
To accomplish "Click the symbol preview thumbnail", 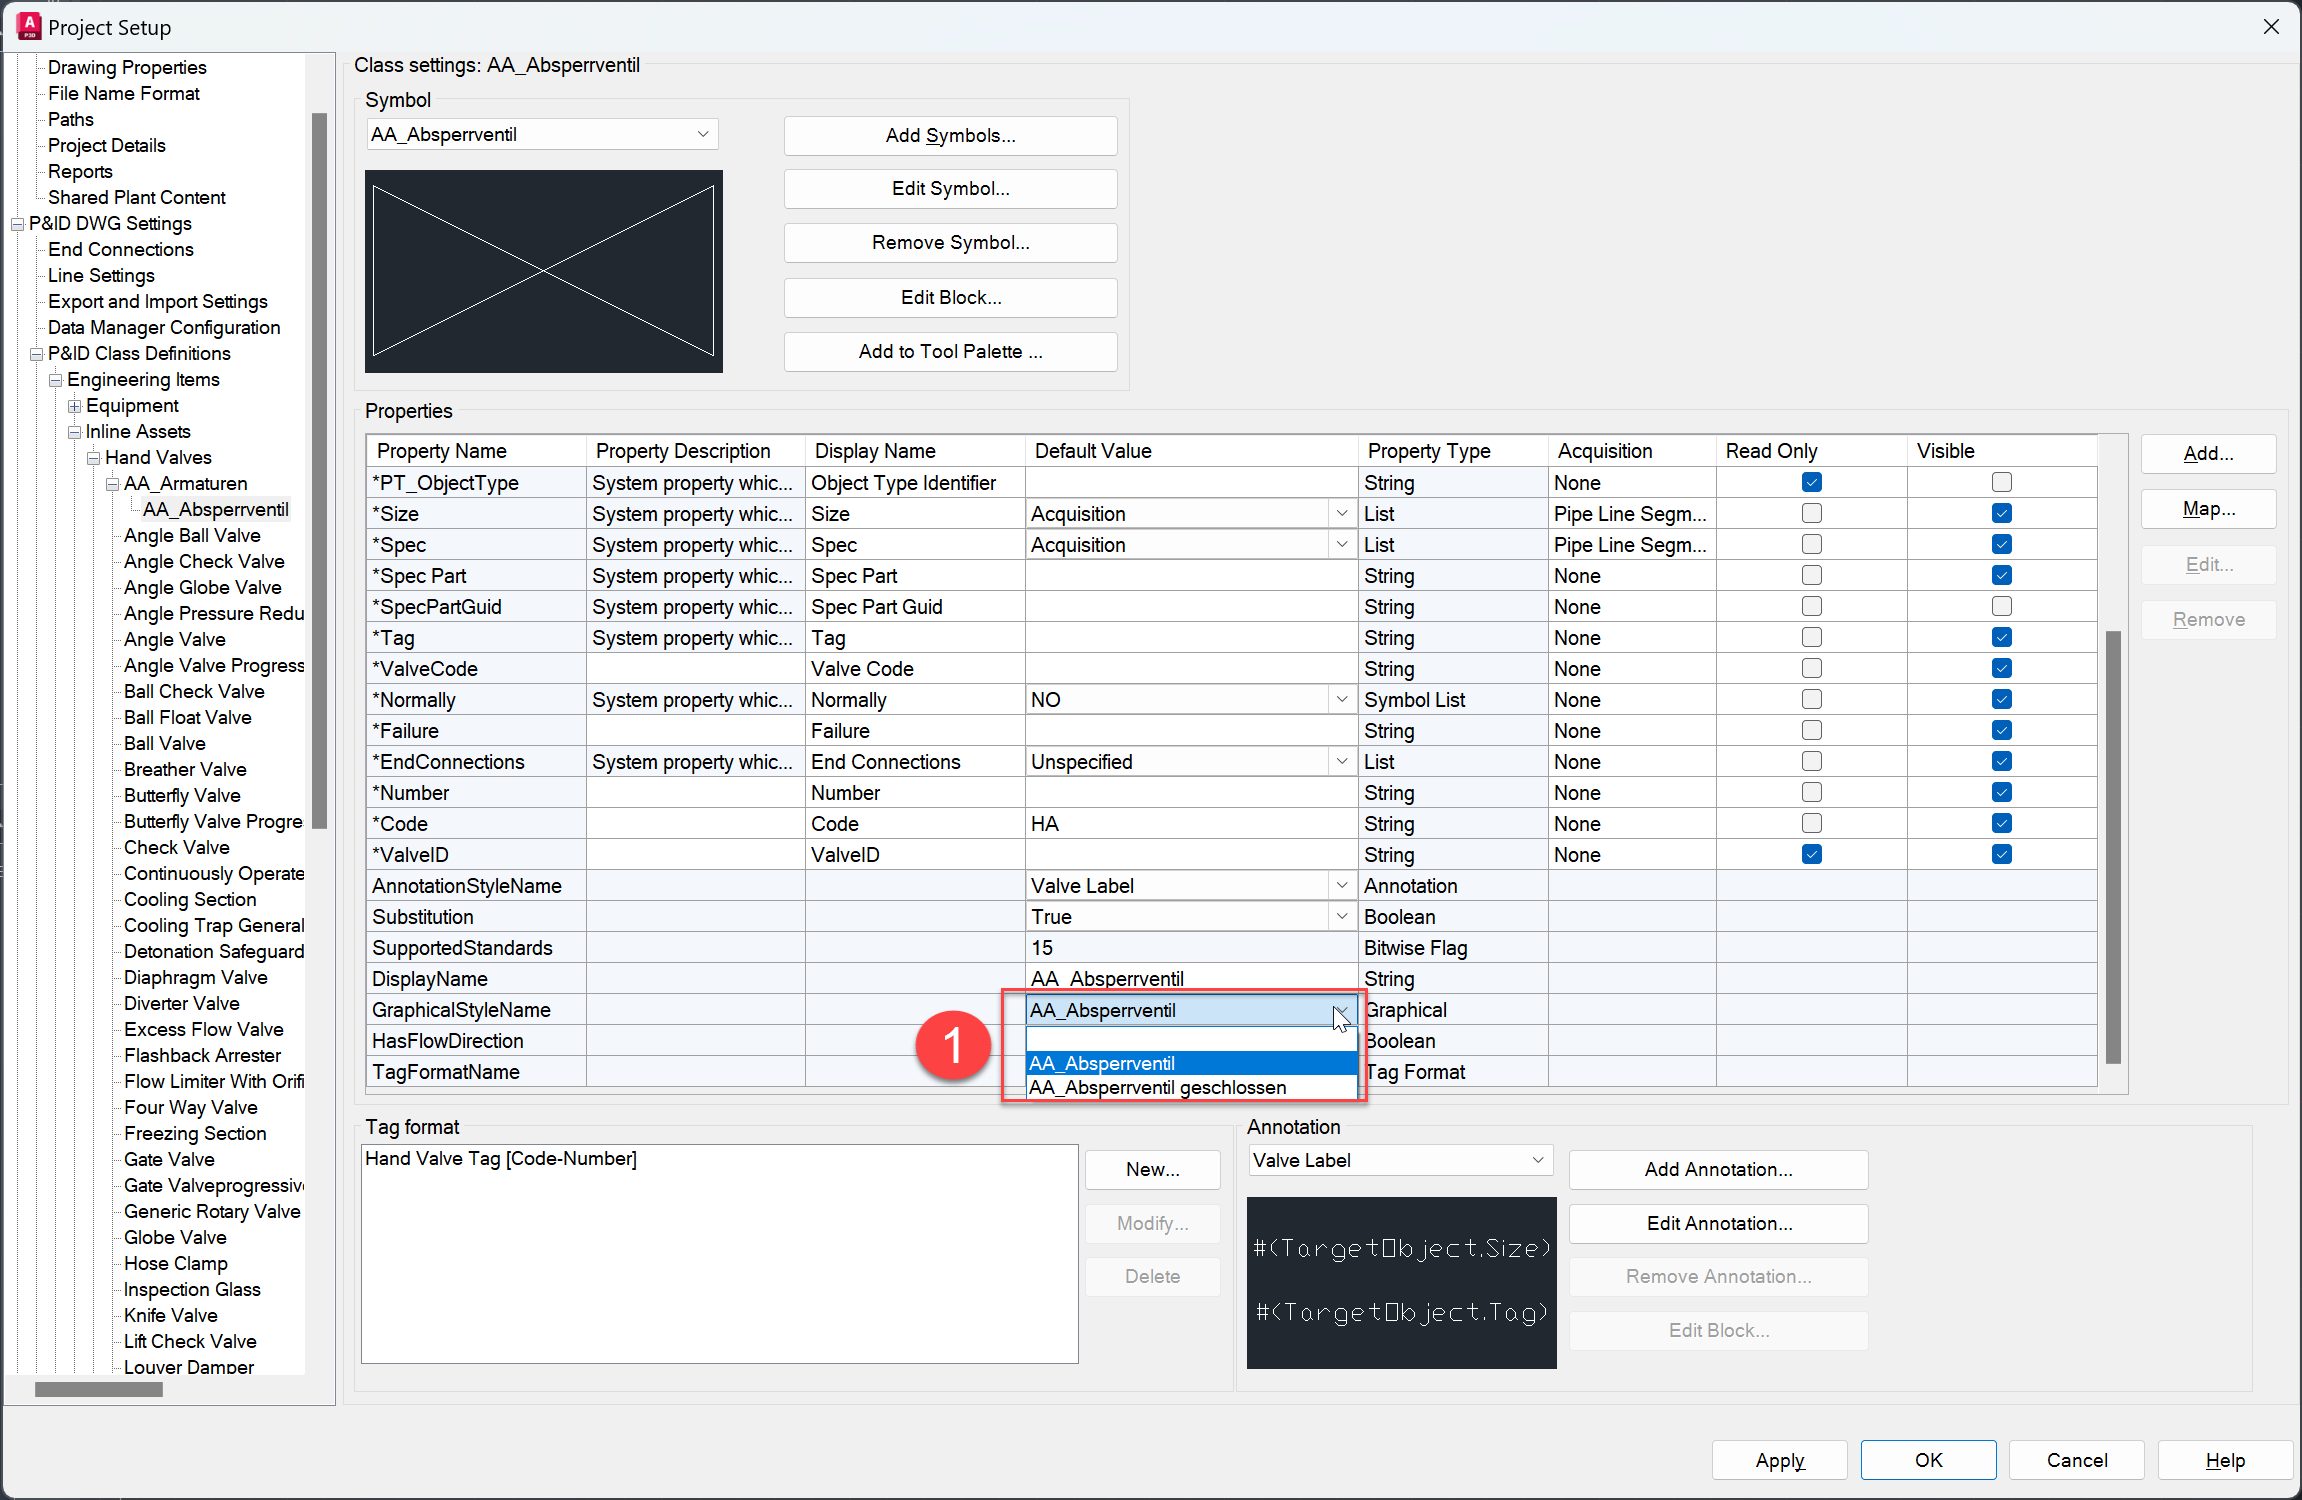I will (543, 271).
